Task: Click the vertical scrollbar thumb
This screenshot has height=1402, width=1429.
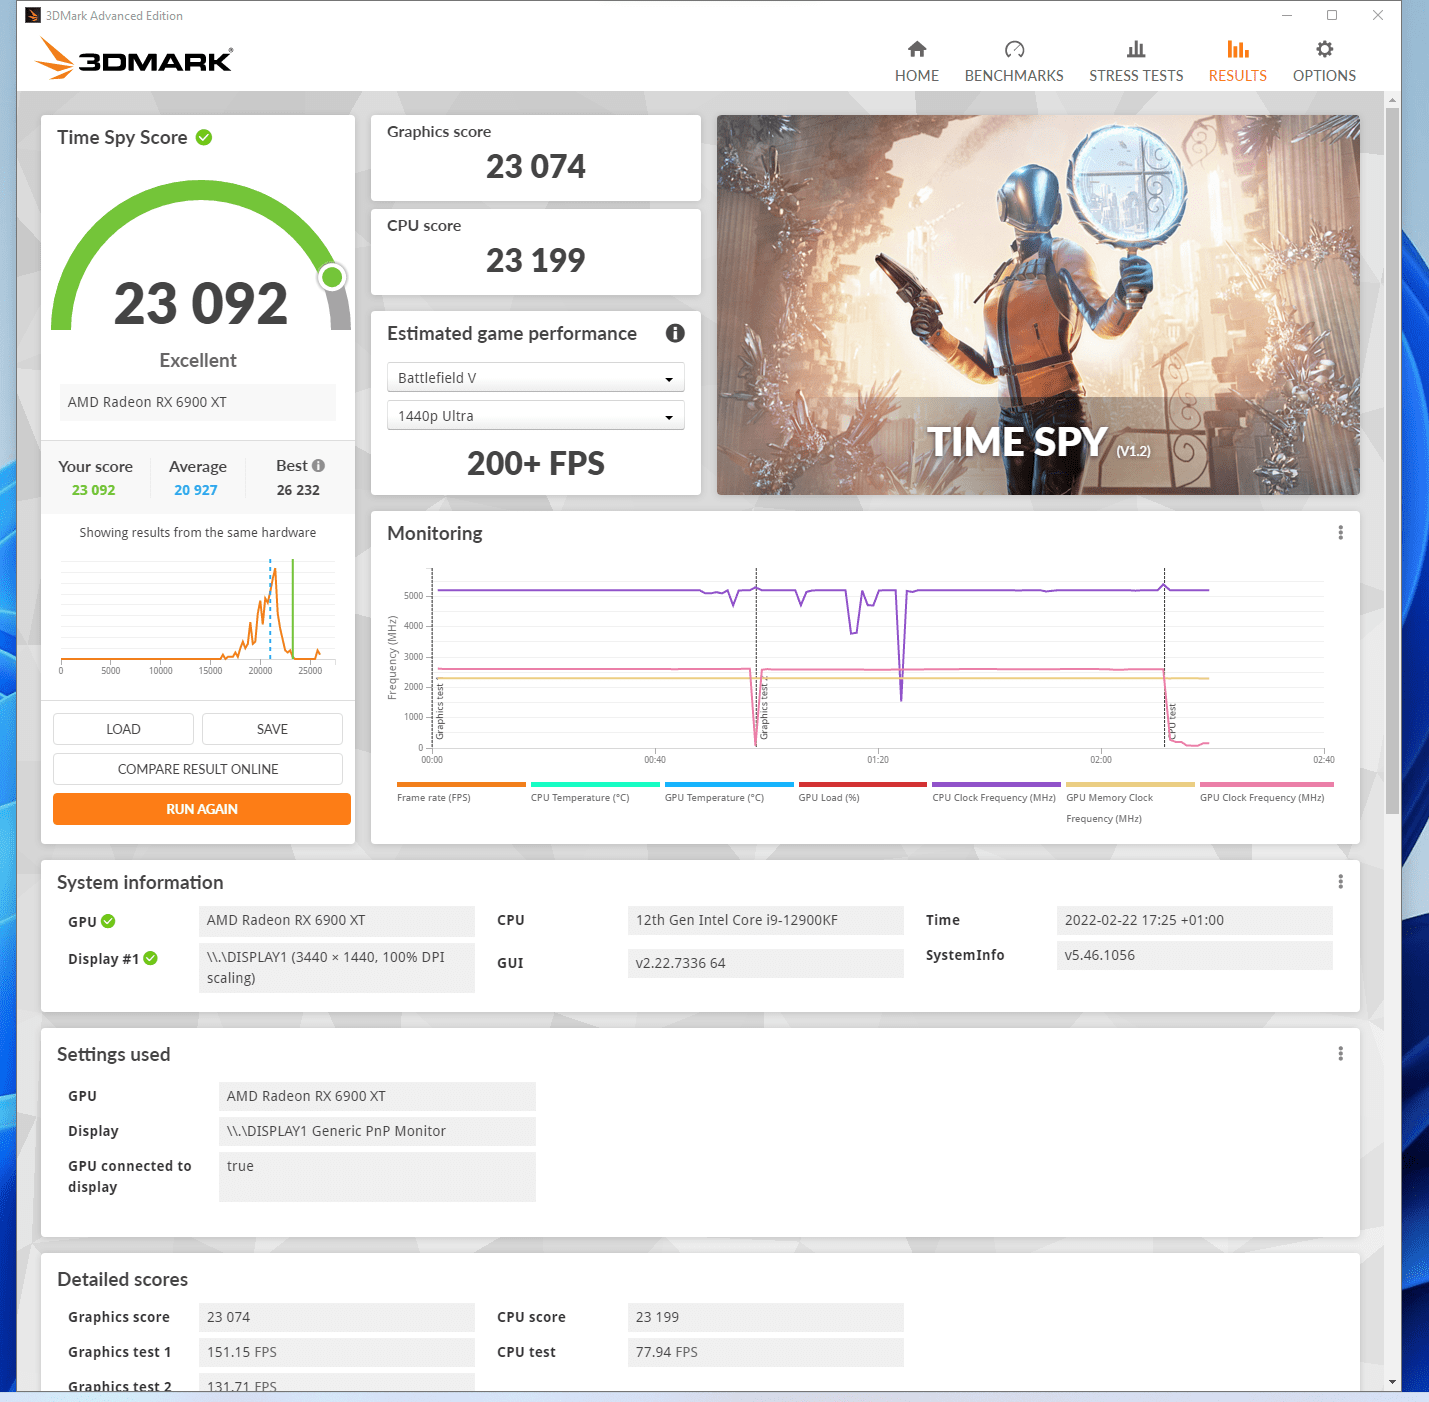Action: pos(1392,460)
